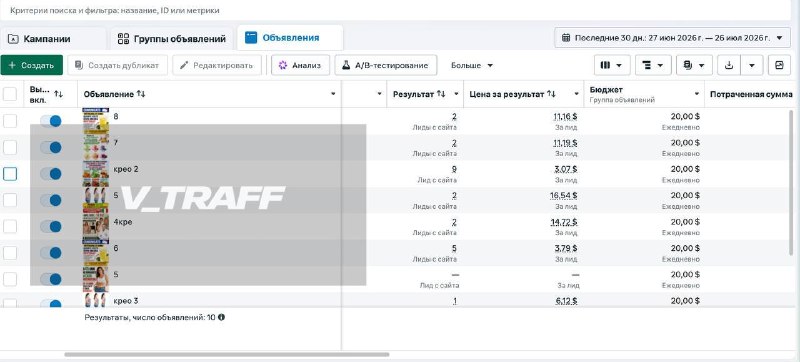Check the select-all header checkbox
800x362 pixels.
click(x=10, y=94)
